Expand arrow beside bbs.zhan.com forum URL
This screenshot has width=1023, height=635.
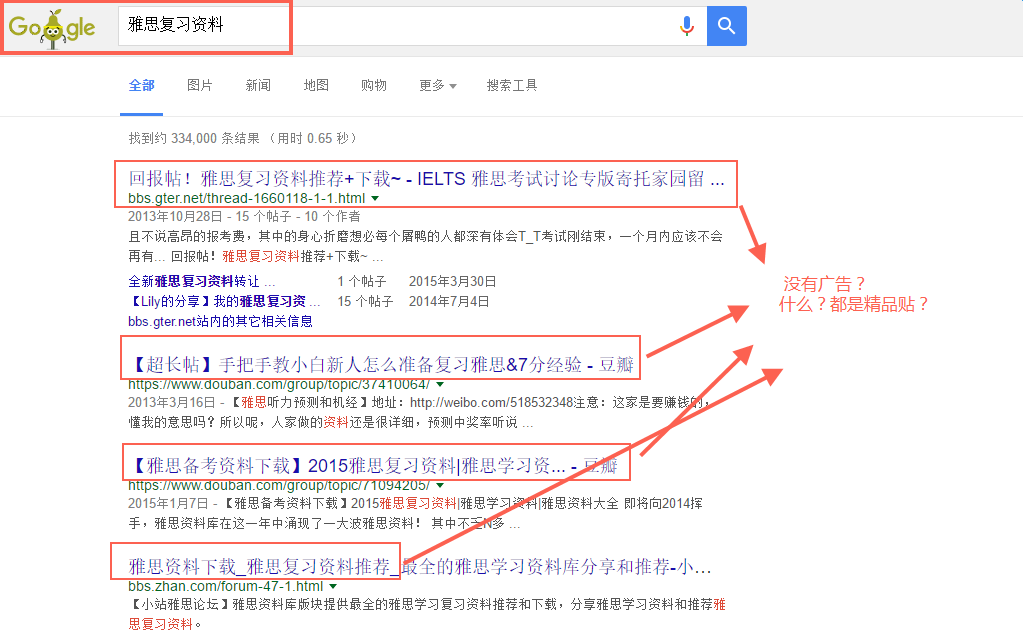[333, 586]
